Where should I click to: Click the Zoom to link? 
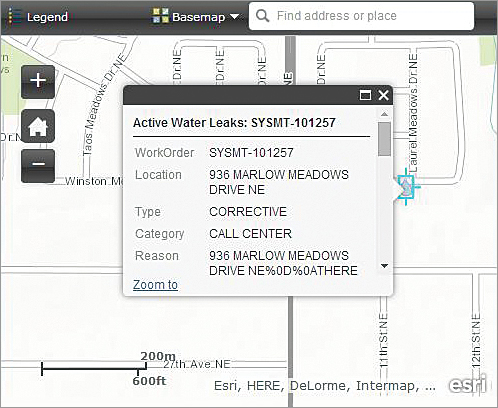pyautogui.click(x=155, y=285)
